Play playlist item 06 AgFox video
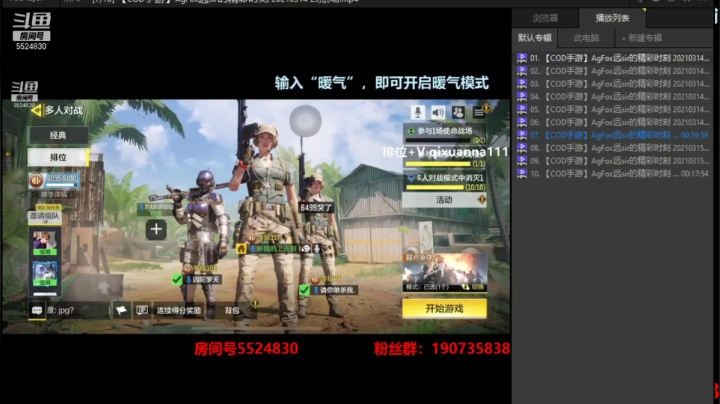 (613, 123)
